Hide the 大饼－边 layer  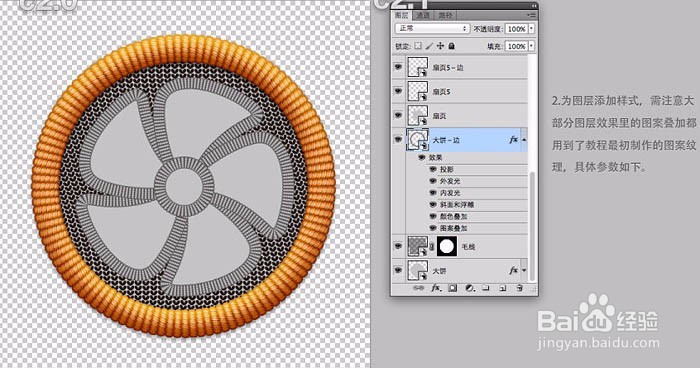click(x=398, y=139)
